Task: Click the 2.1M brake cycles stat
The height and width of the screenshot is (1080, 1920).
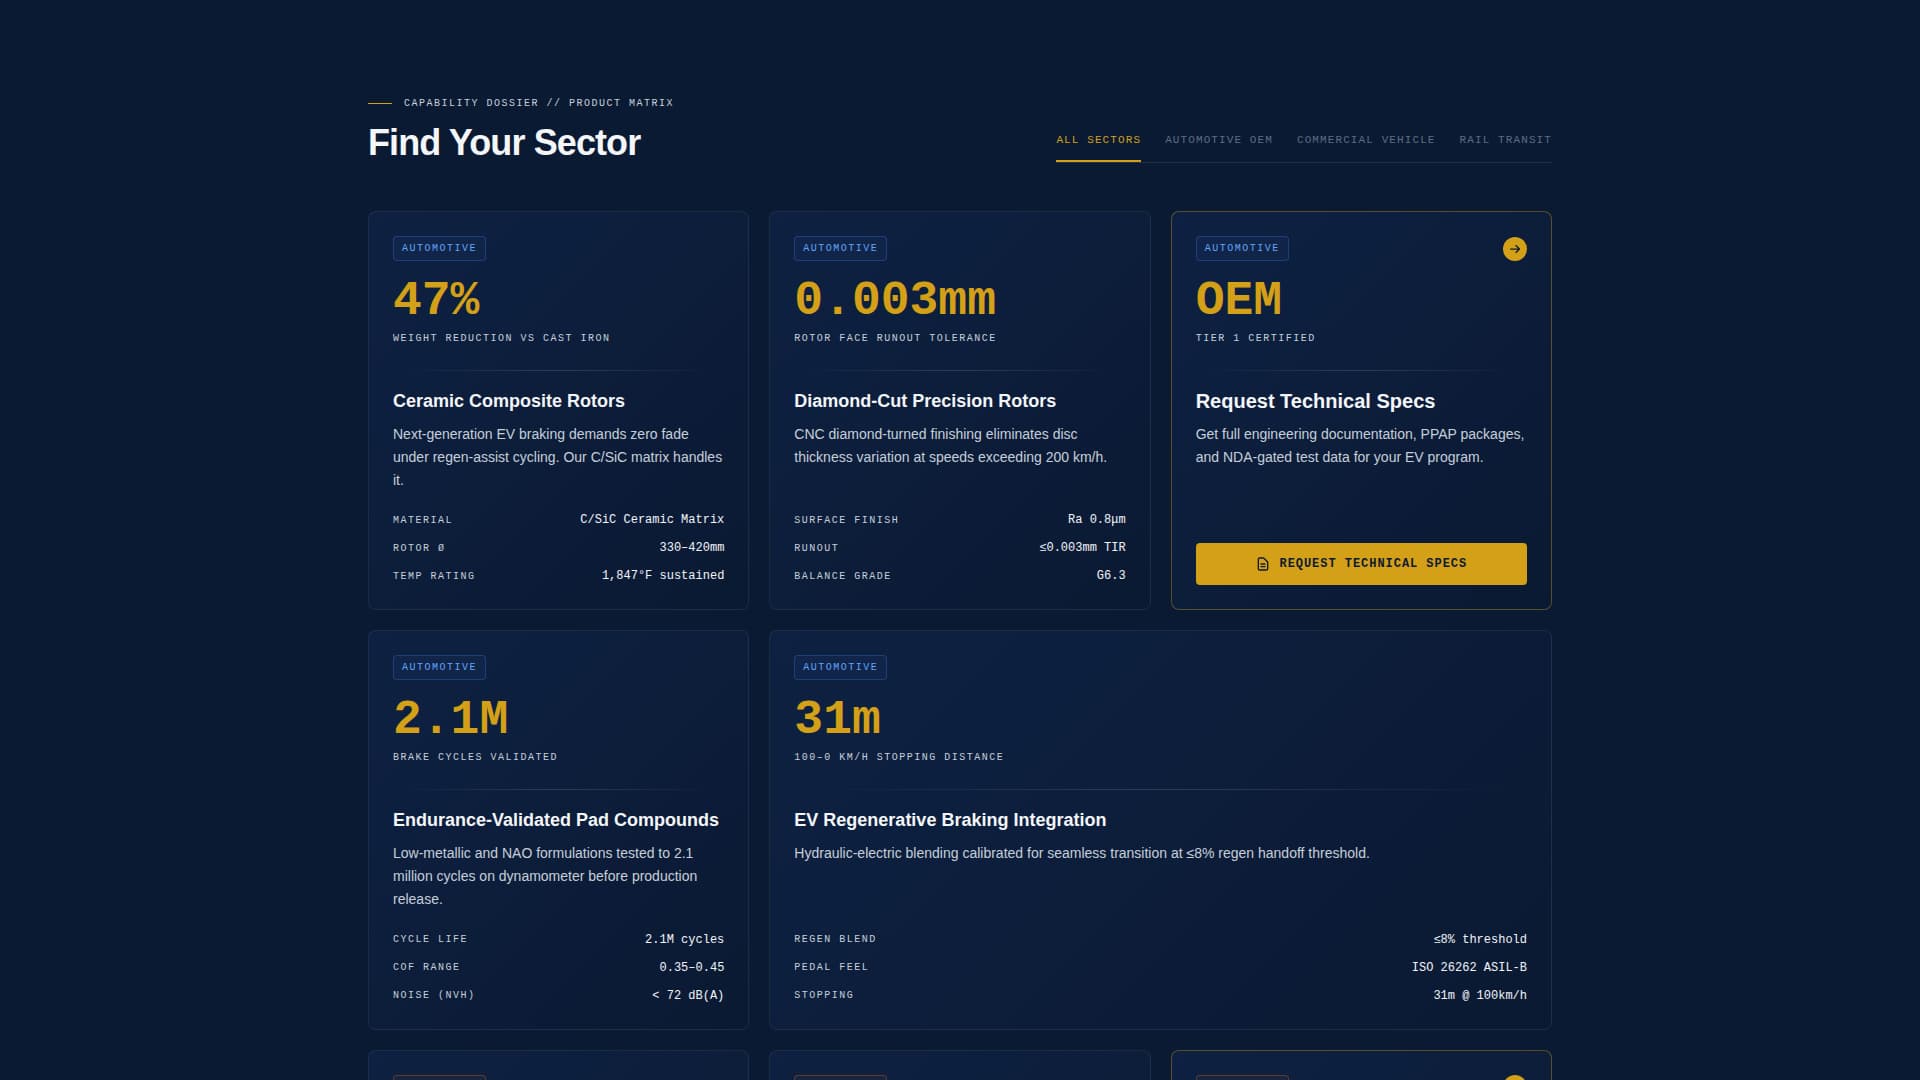Action: pyautogui.click(x=451, y=717)
